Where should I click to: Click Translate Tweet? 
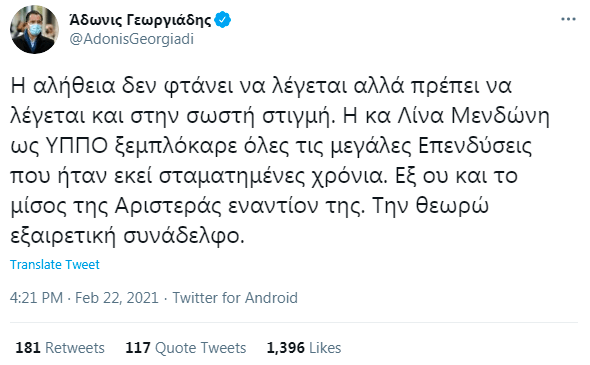point(55,265)
